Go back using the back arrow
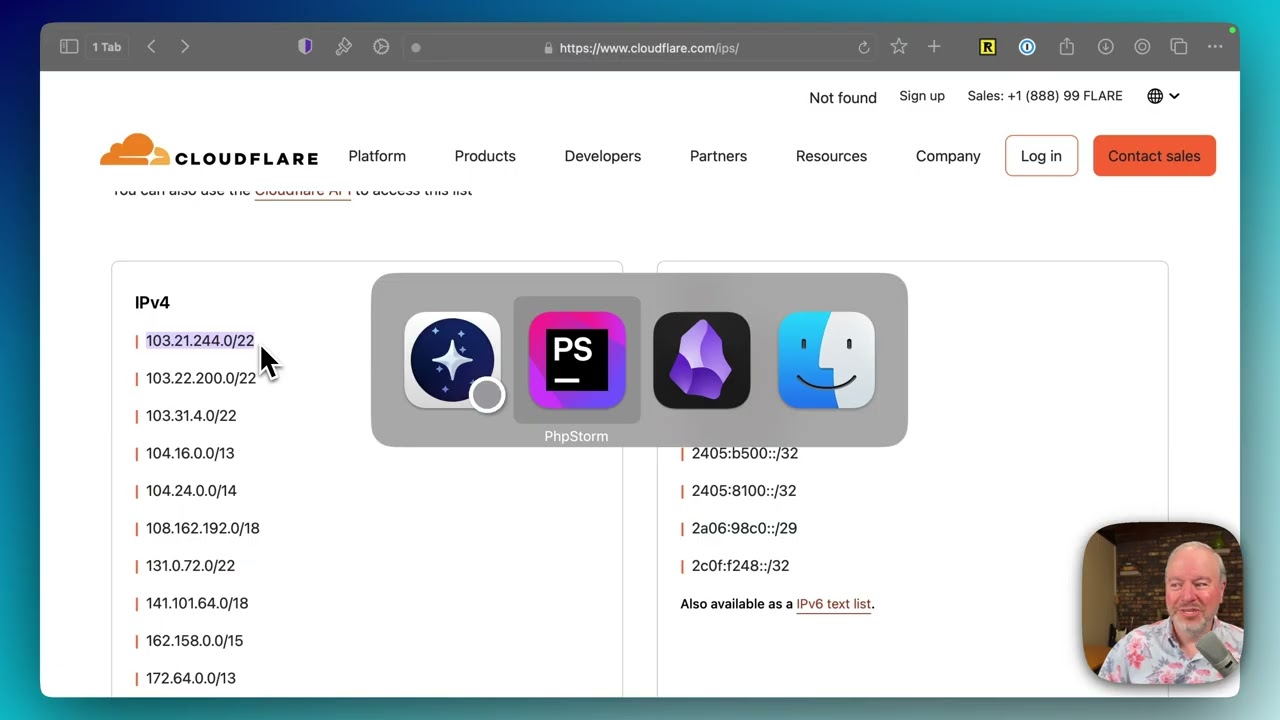1280x720 pixels. (151, 47)
